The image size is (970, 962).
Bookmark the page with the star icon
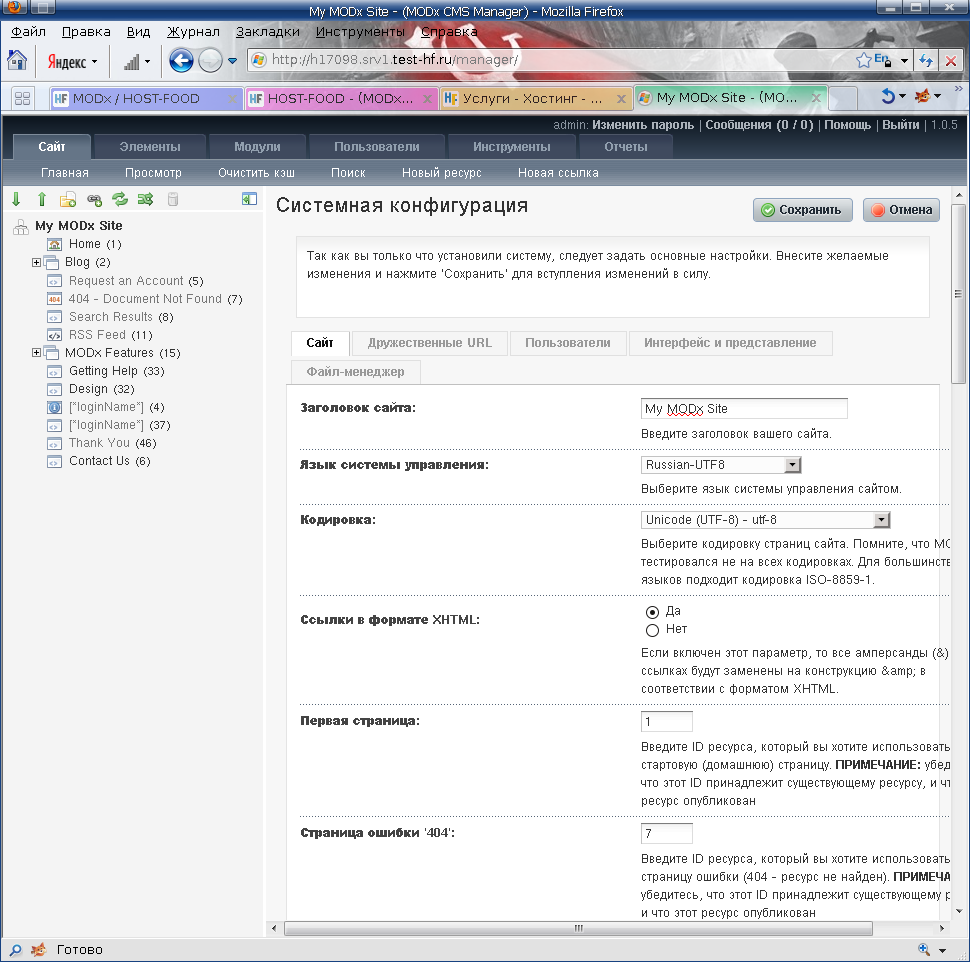(864, 60)
